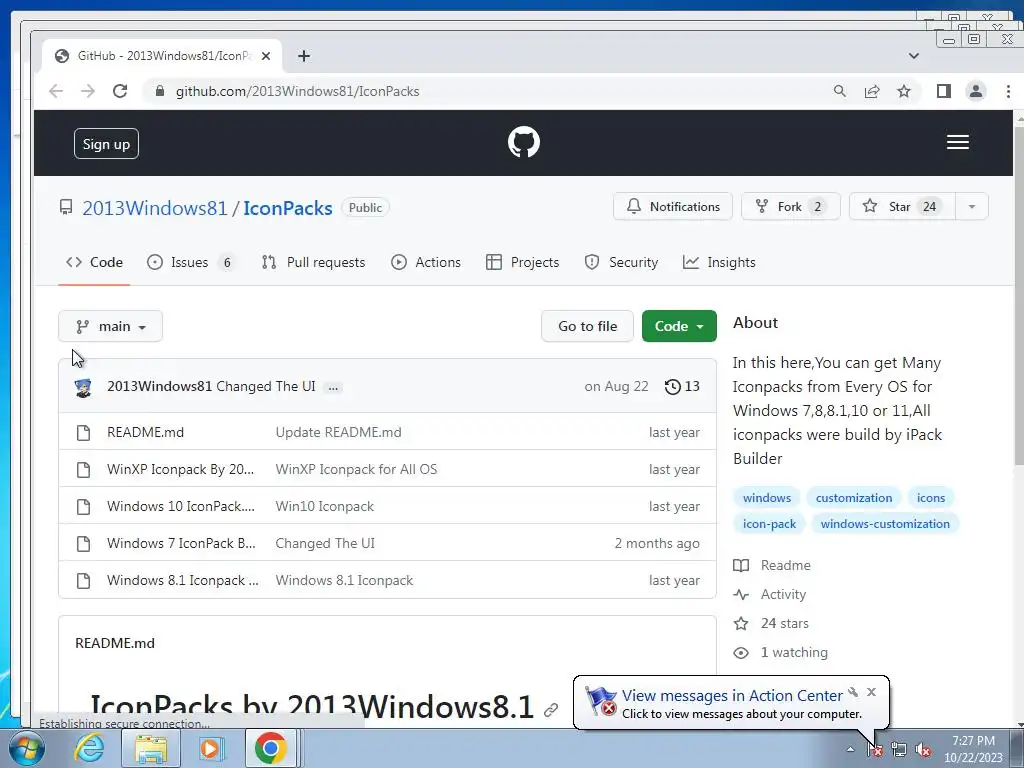Click the browser forward arrow
This screenshot has height=768, width=1024.
point(88,91)
